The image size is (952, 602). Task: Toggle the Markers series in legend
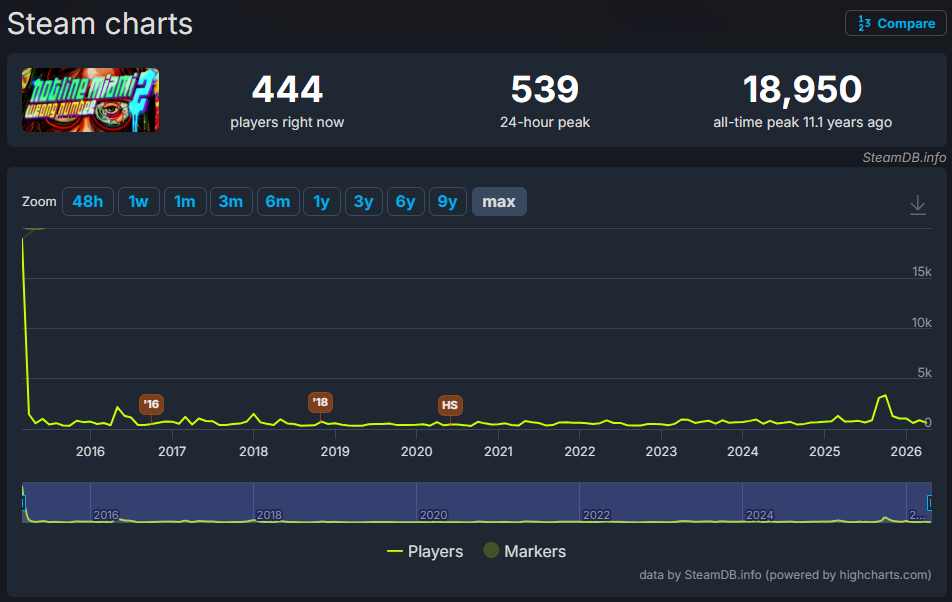pos(525,551)
